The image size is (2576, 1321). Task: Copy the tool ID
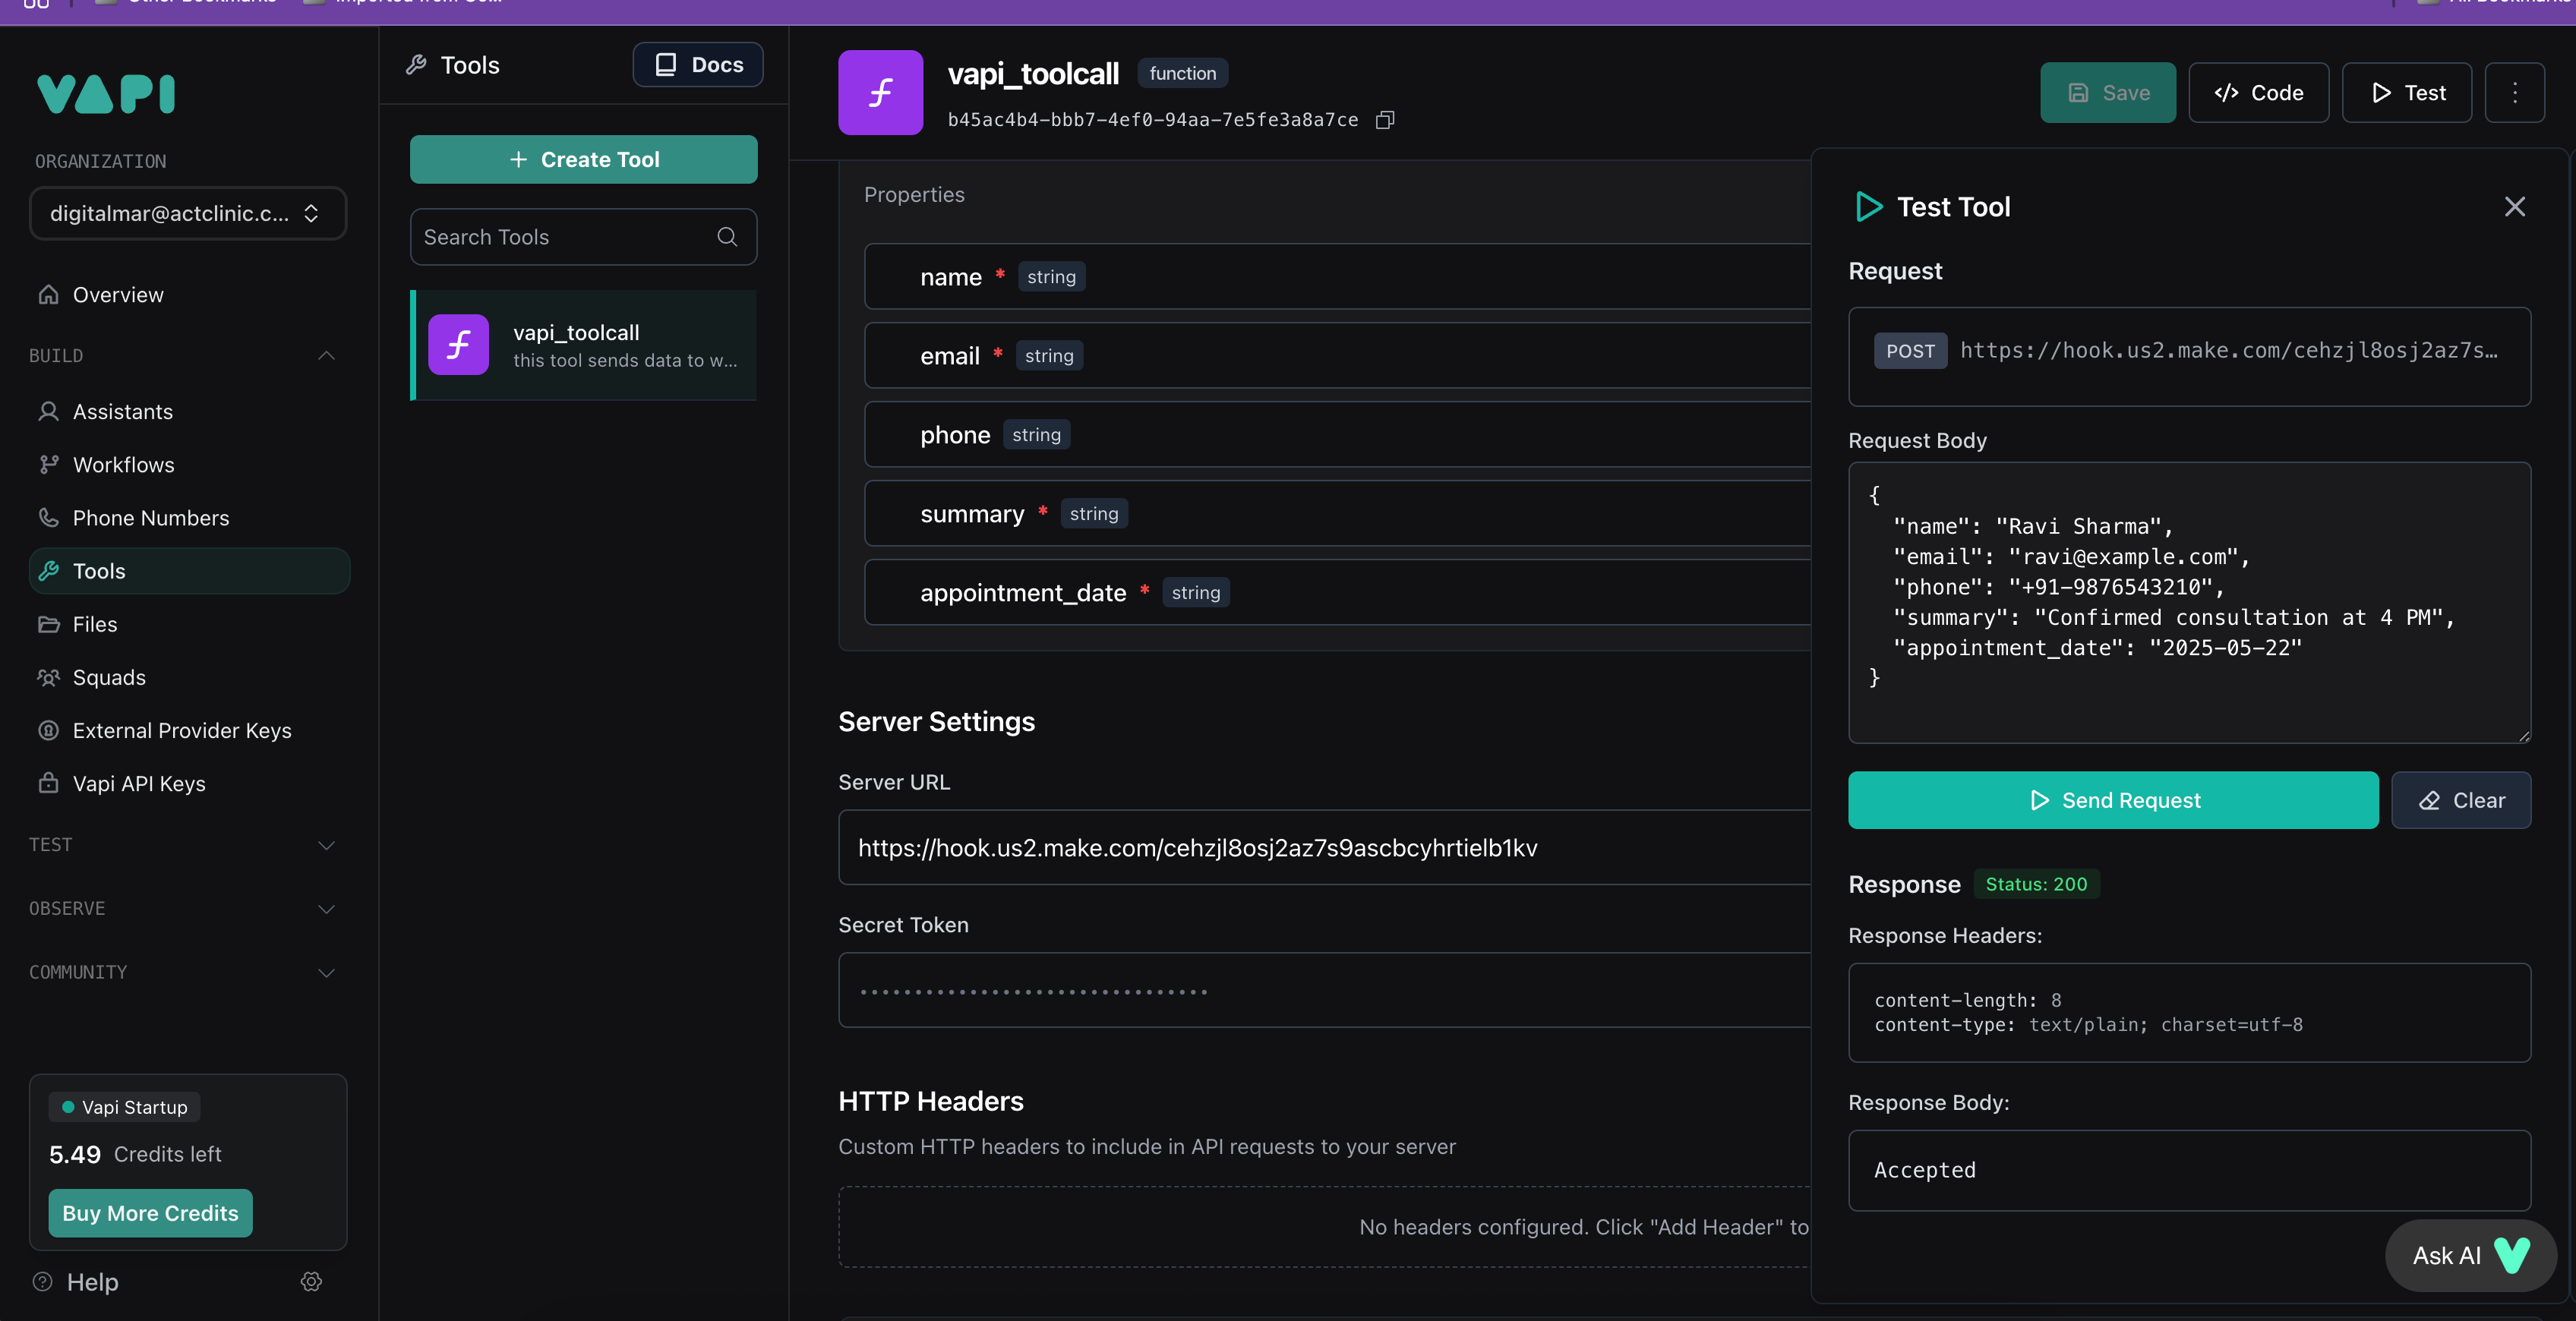point(1385,120)
